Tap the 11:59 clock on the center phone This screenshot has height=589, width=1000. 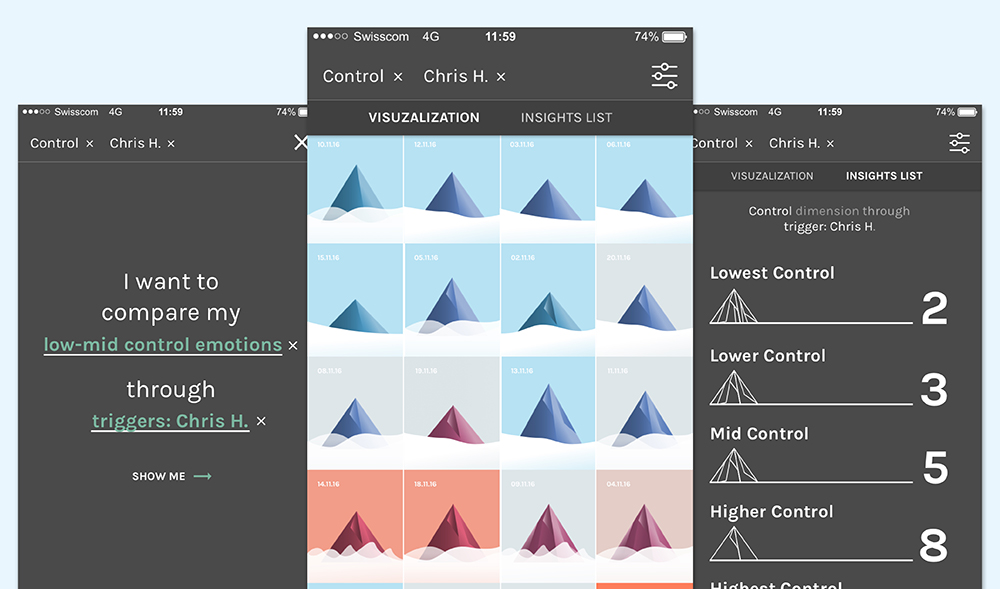[500, 37]
